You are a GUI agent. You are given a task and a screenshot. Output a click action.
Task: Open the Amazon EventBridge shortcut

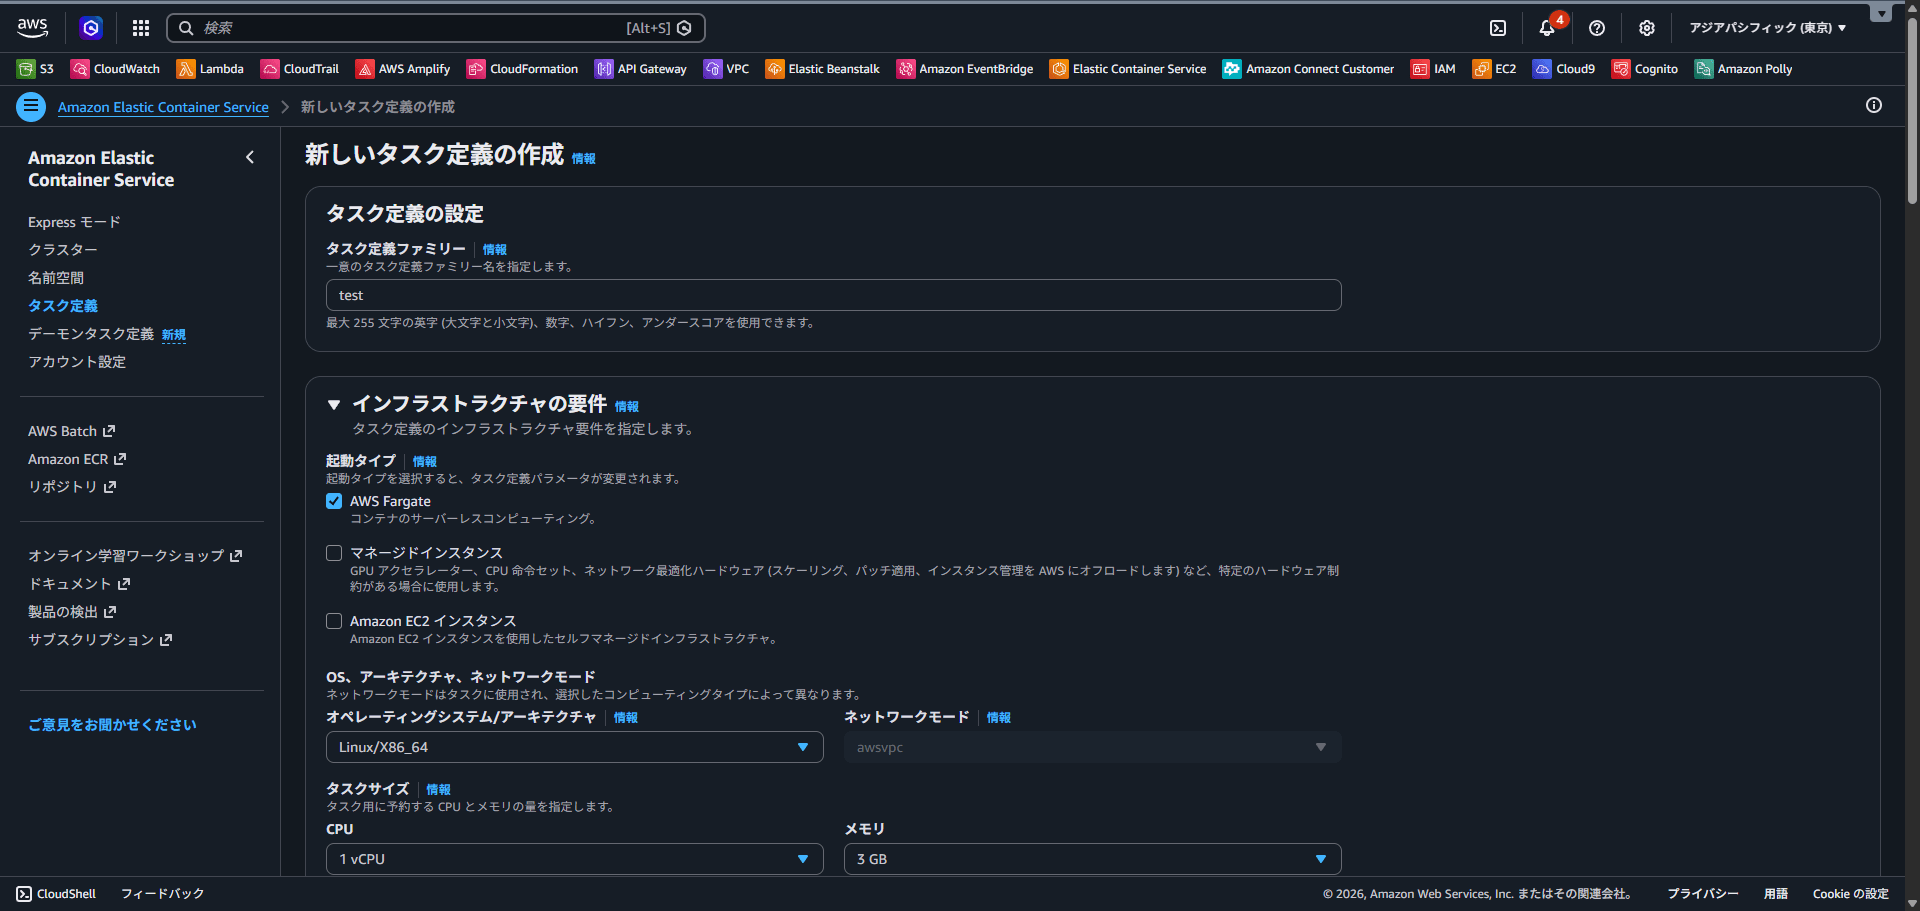965,69
